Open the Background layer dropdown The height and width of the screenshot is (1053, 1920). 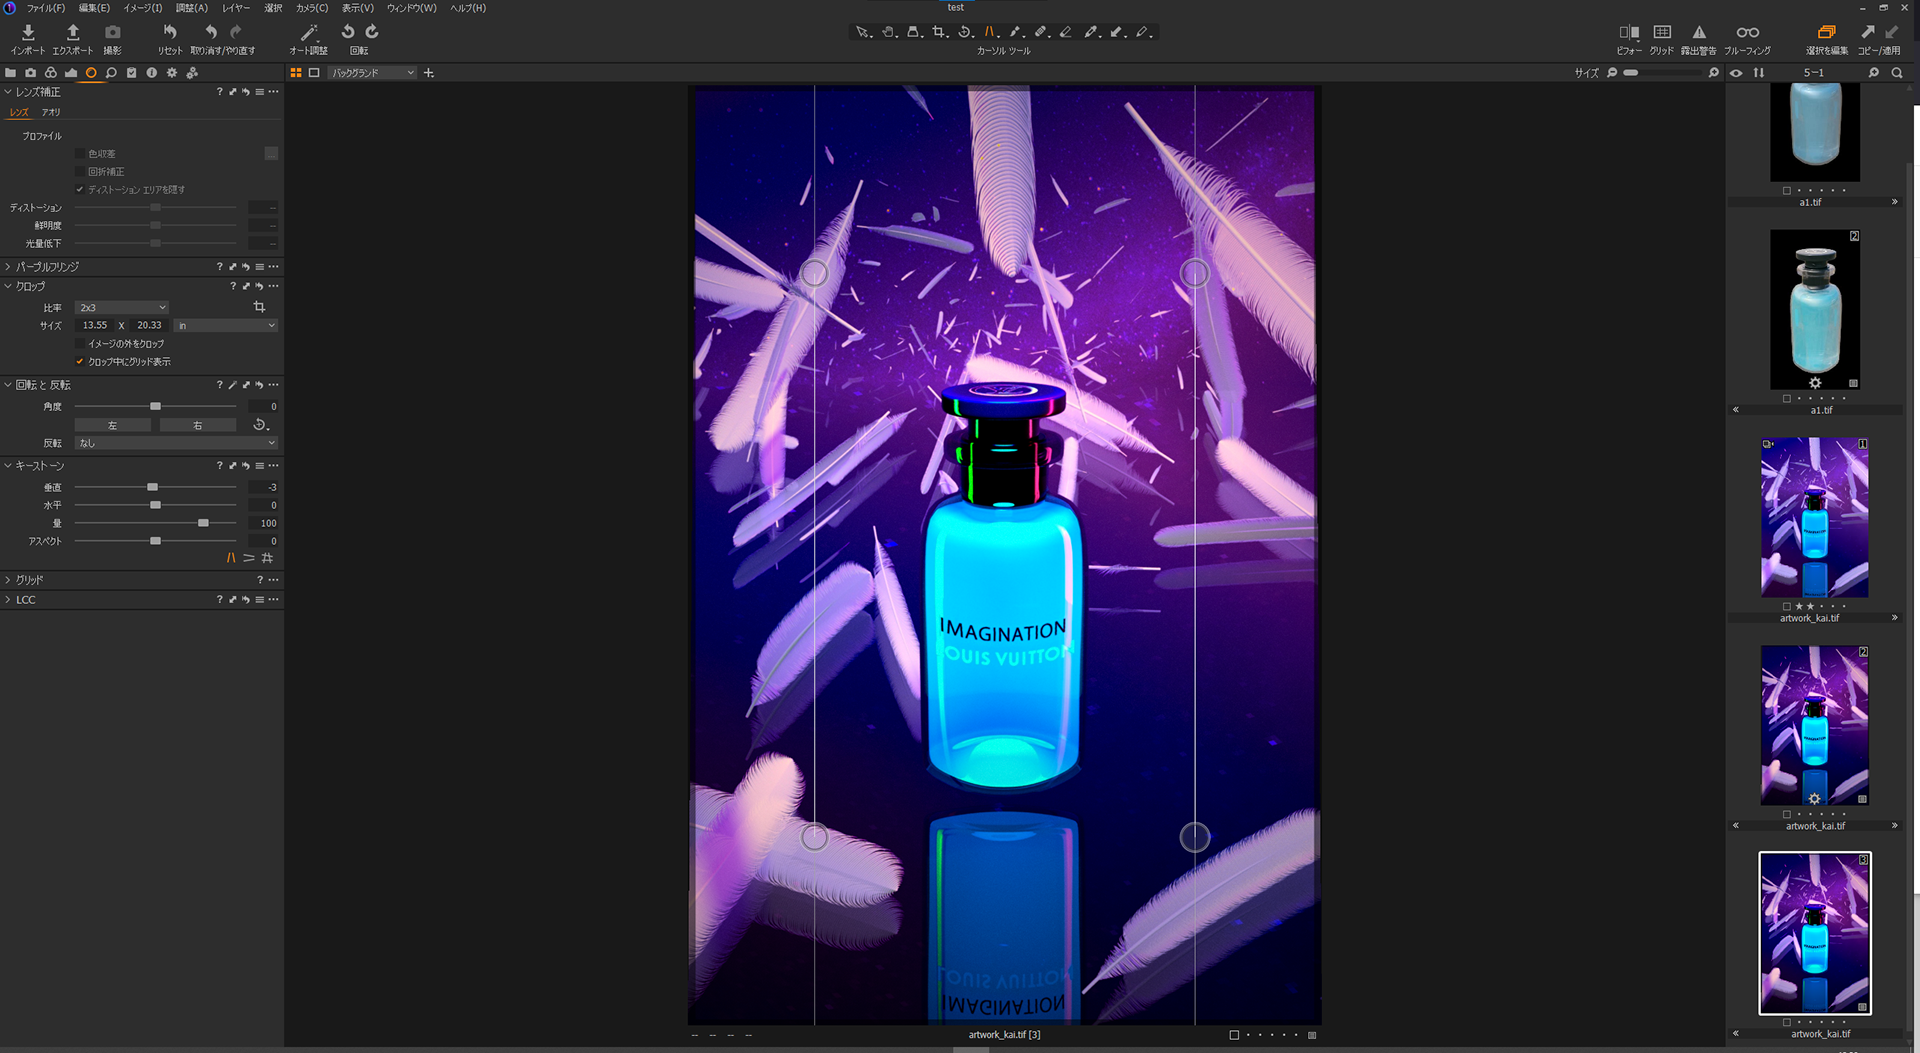372,73
